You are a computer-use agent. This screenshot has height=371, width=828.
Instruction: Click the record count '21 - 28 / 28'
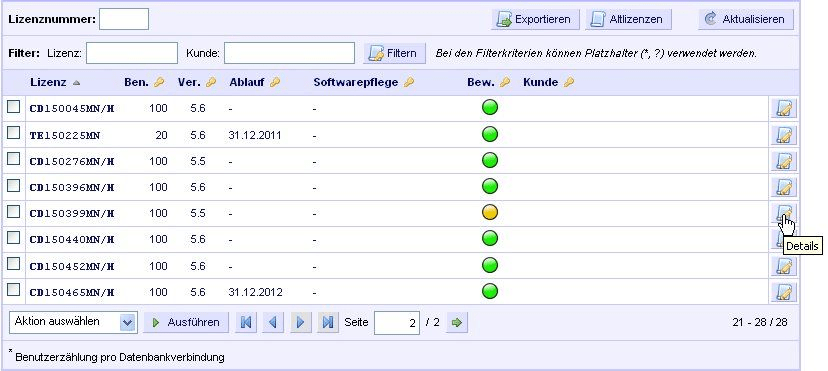(760, 322)
